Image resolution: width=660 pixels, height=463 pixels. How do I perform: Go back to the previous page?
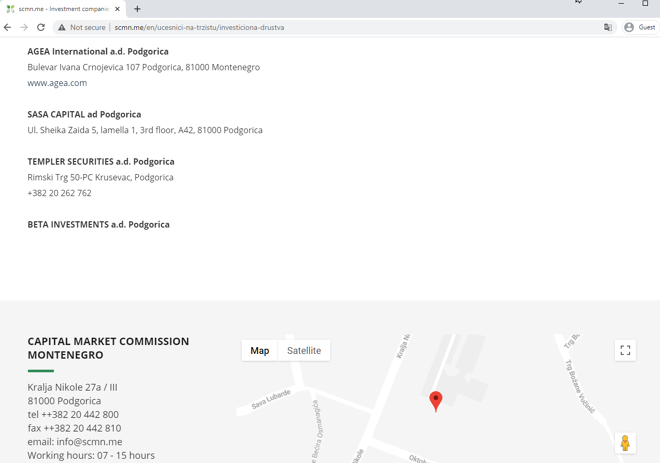click(8, 27)
